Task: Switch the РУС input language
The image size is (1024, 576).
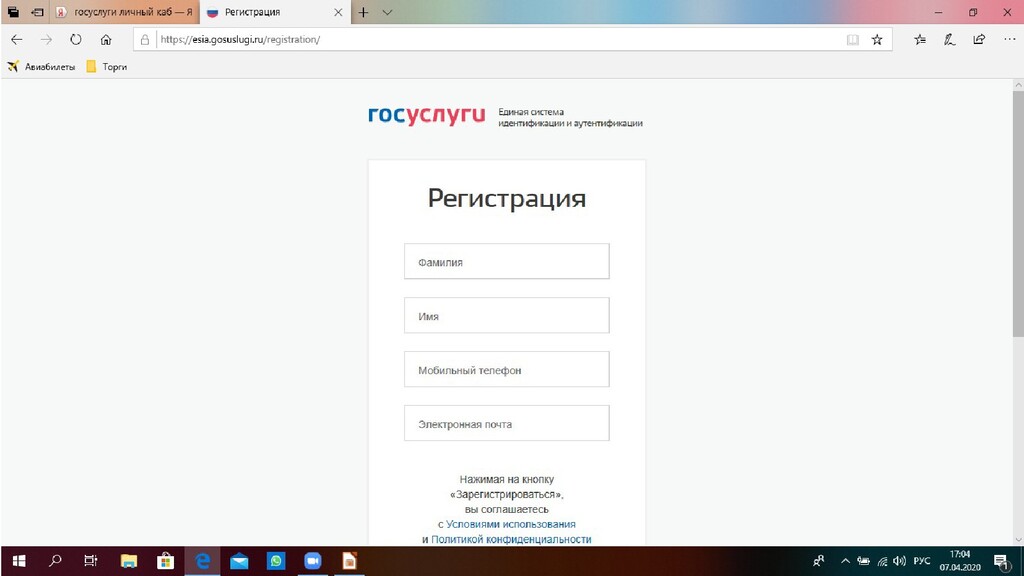Action: (x=921, y=561)
